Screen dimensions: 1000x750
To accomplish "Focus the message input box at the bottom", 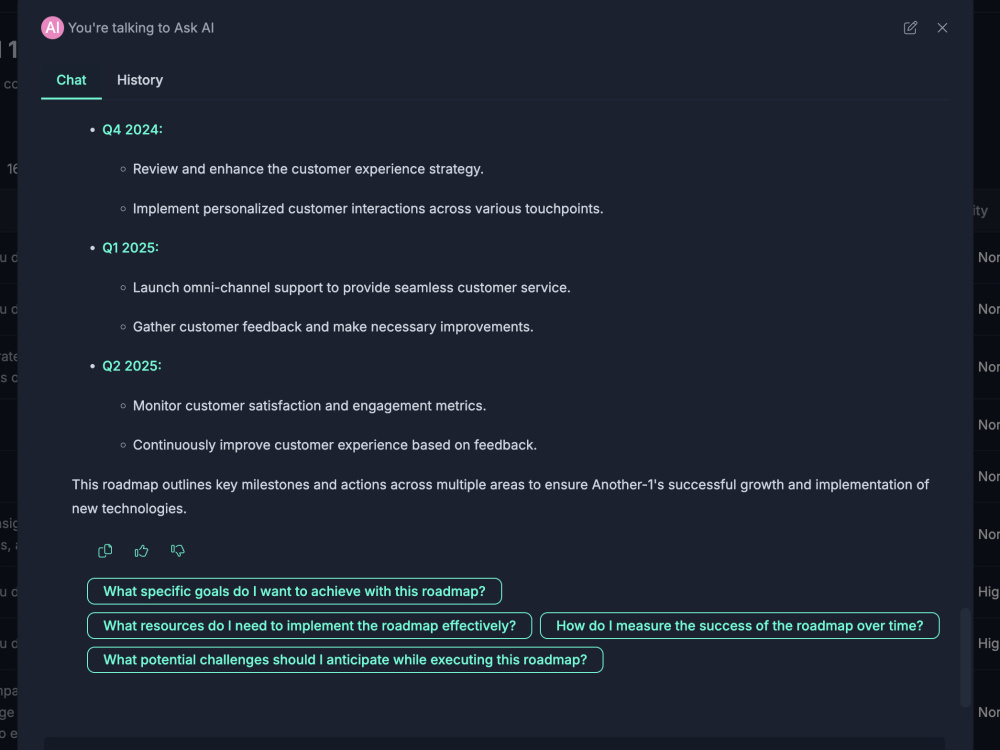I will pos(494,744).
